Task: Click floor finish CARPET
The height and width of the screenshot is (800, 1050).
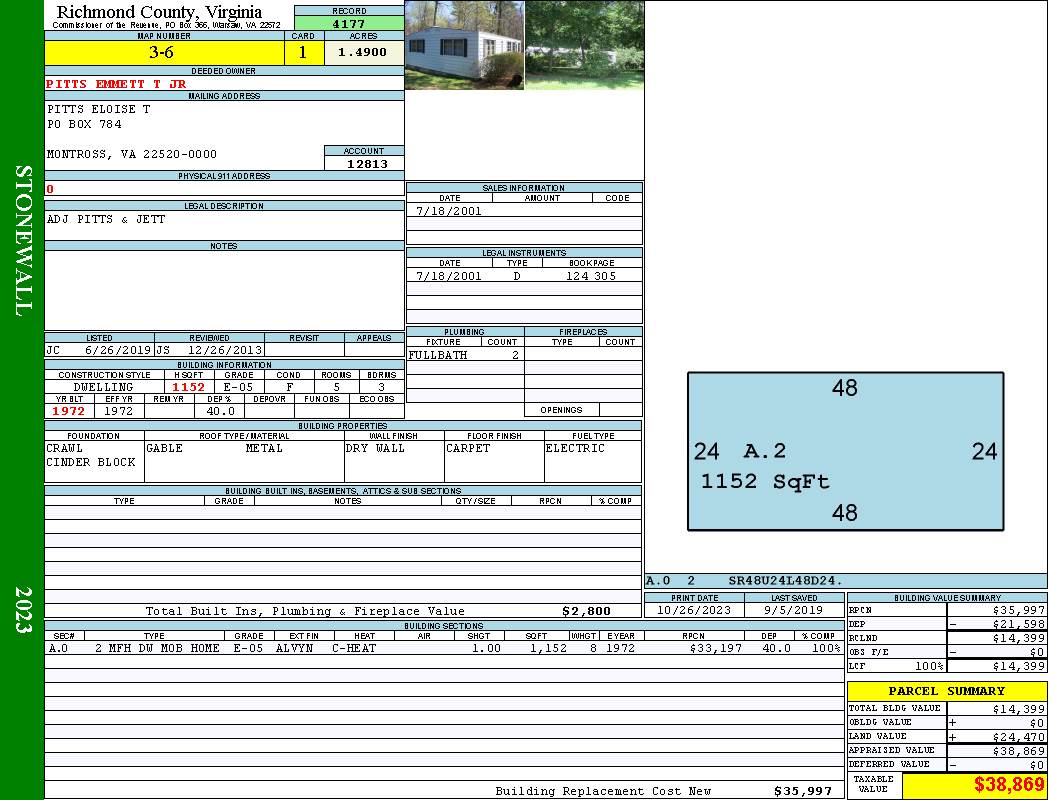Action: 468,448
